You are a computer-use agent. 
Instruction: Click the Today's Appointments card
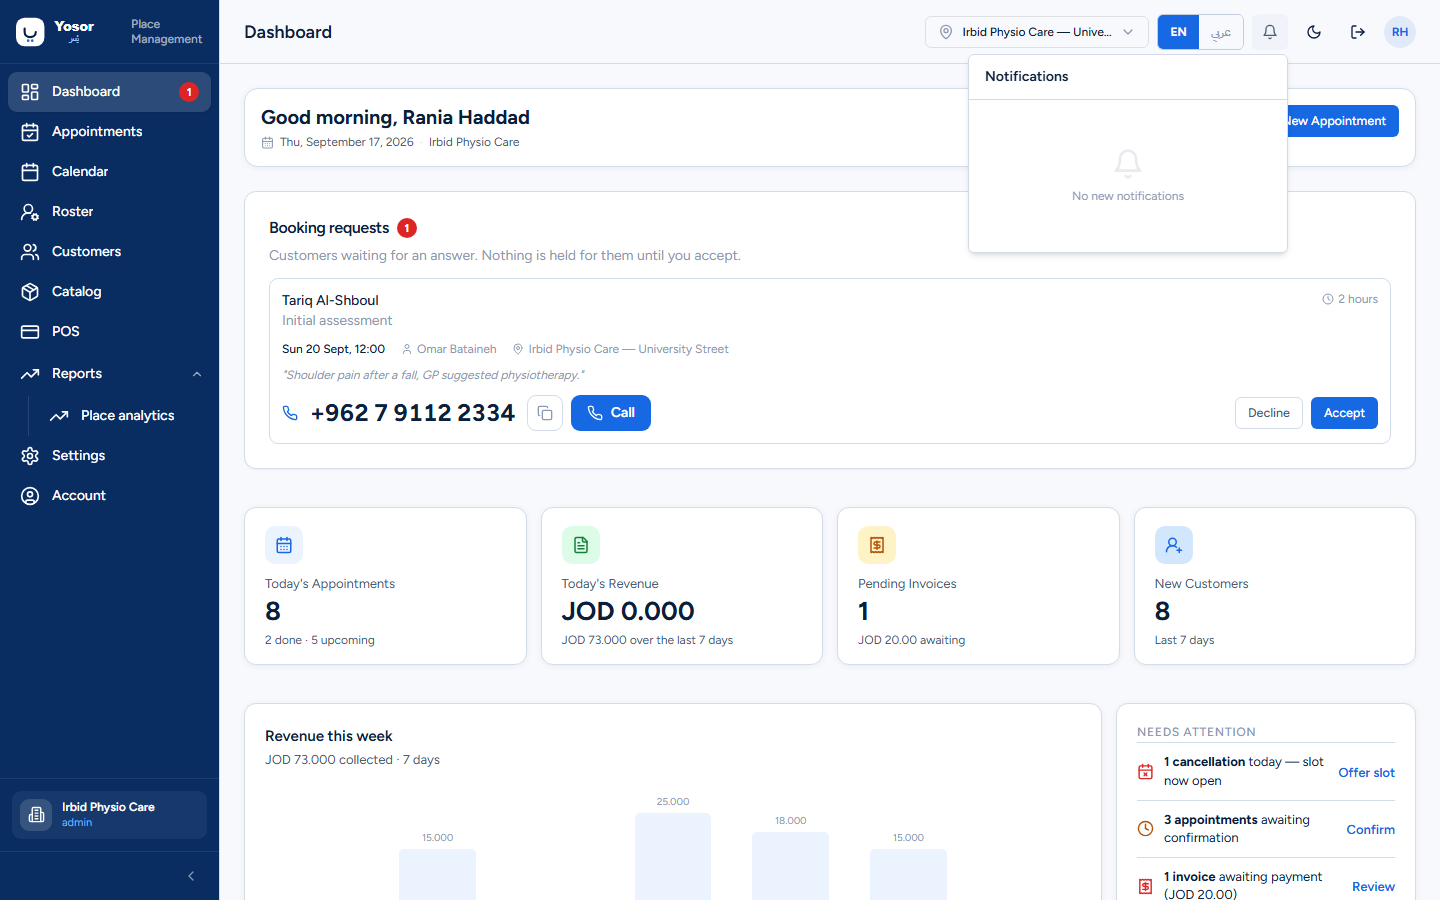coord(385,586)
